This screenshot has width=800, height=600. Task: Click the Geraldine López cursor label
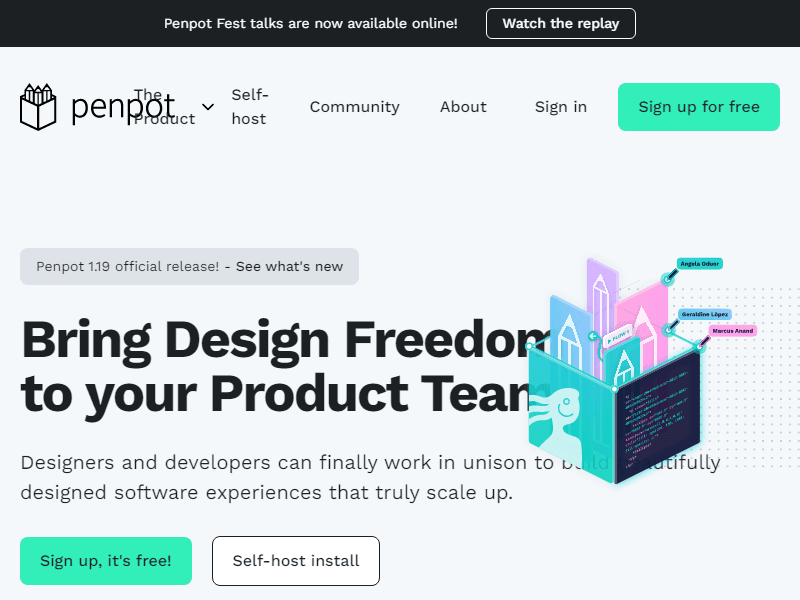705,314
